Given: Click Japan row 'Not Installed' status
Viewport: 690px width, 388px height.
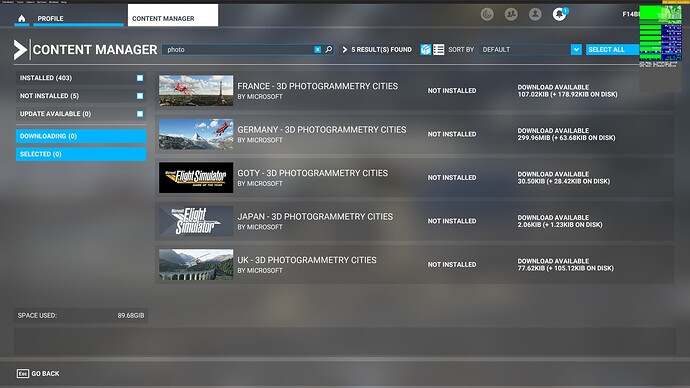Looking at the screenshot, I should coord(452,221).
